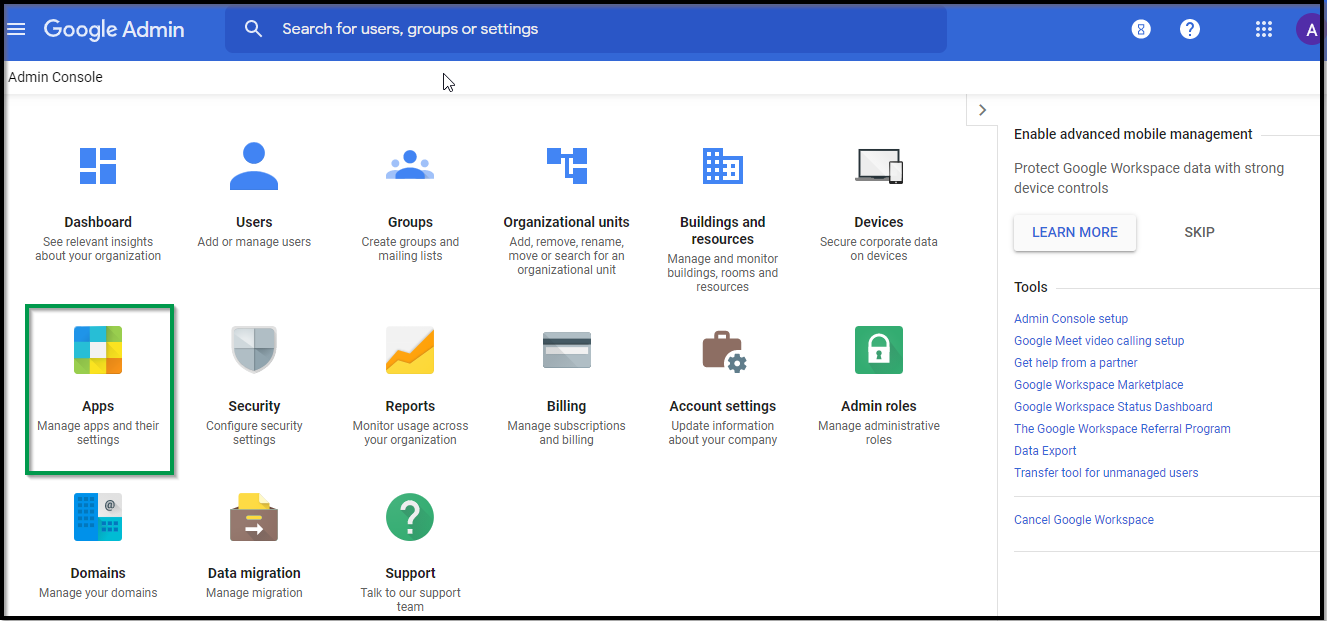
Task: Open the Admin roles lock icon
Action: [x=879, y=350]
